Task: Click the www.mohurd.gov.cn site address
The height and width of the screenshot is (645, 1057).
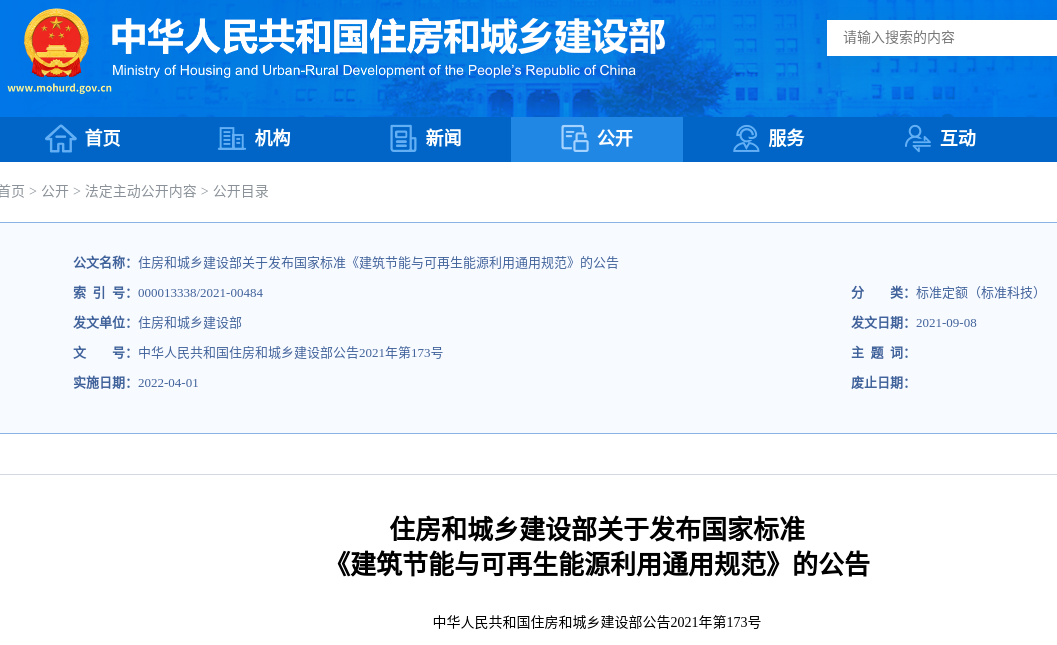Action: coord(59,88)
